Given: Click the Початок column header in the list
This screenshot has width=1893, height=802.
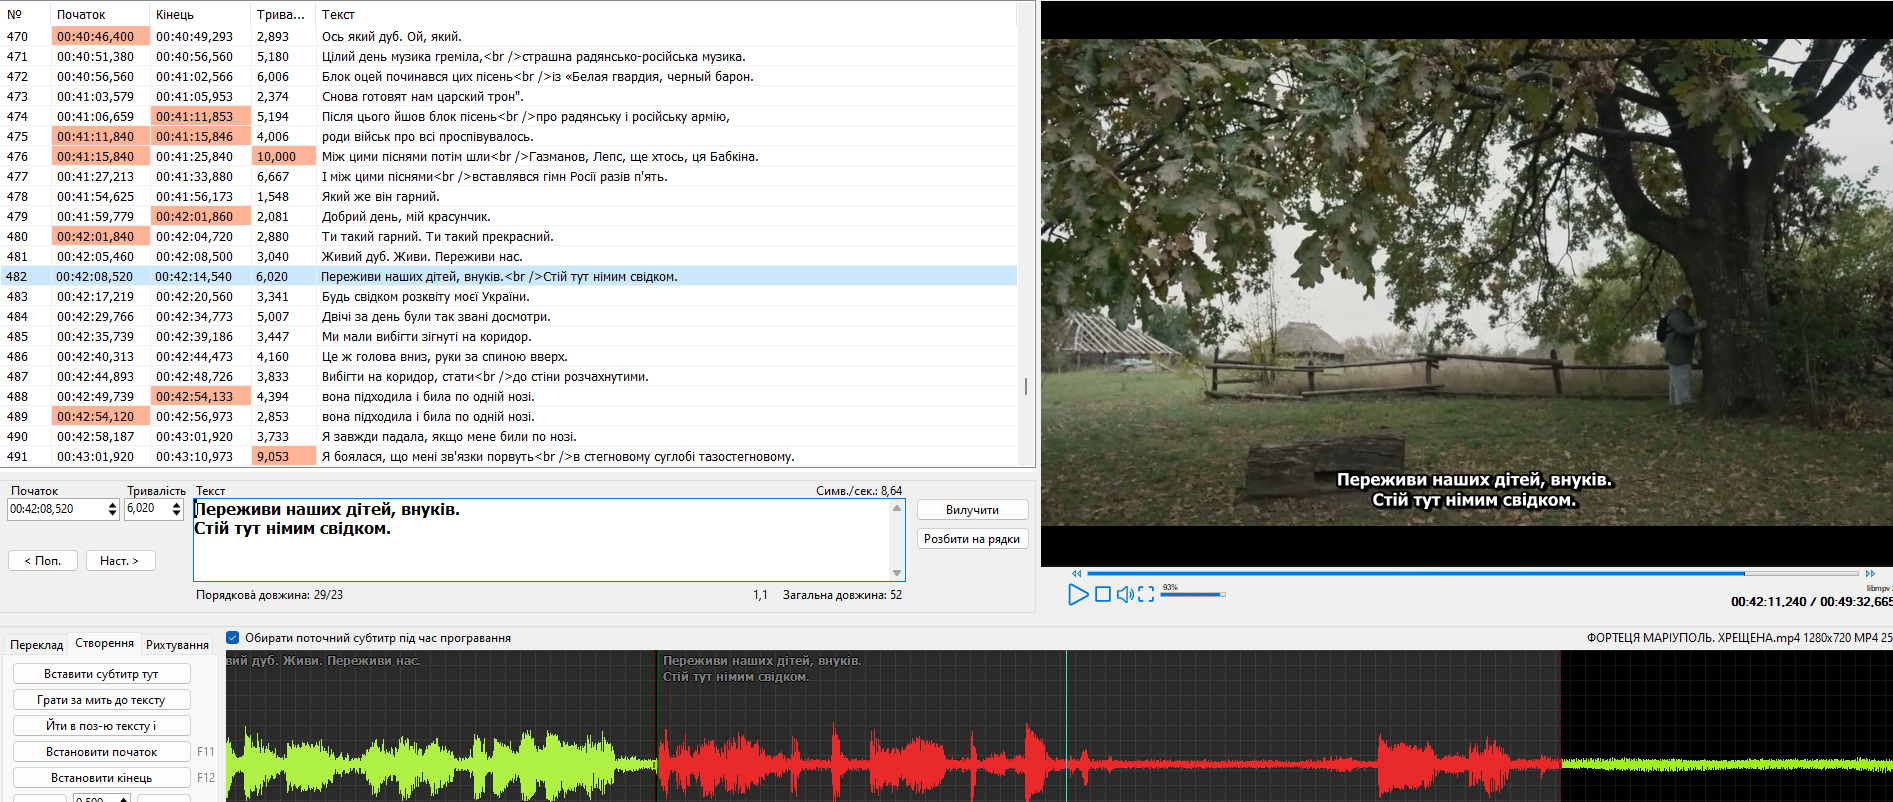Looking at the screenshot, I should (100, 14).
